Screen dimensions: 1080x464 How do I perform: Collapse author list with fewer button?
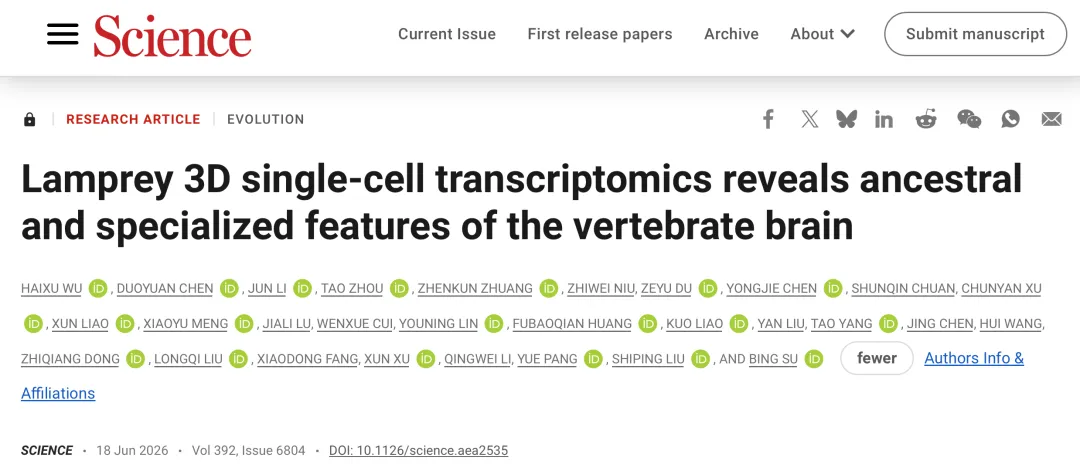(x=877, y=358)
